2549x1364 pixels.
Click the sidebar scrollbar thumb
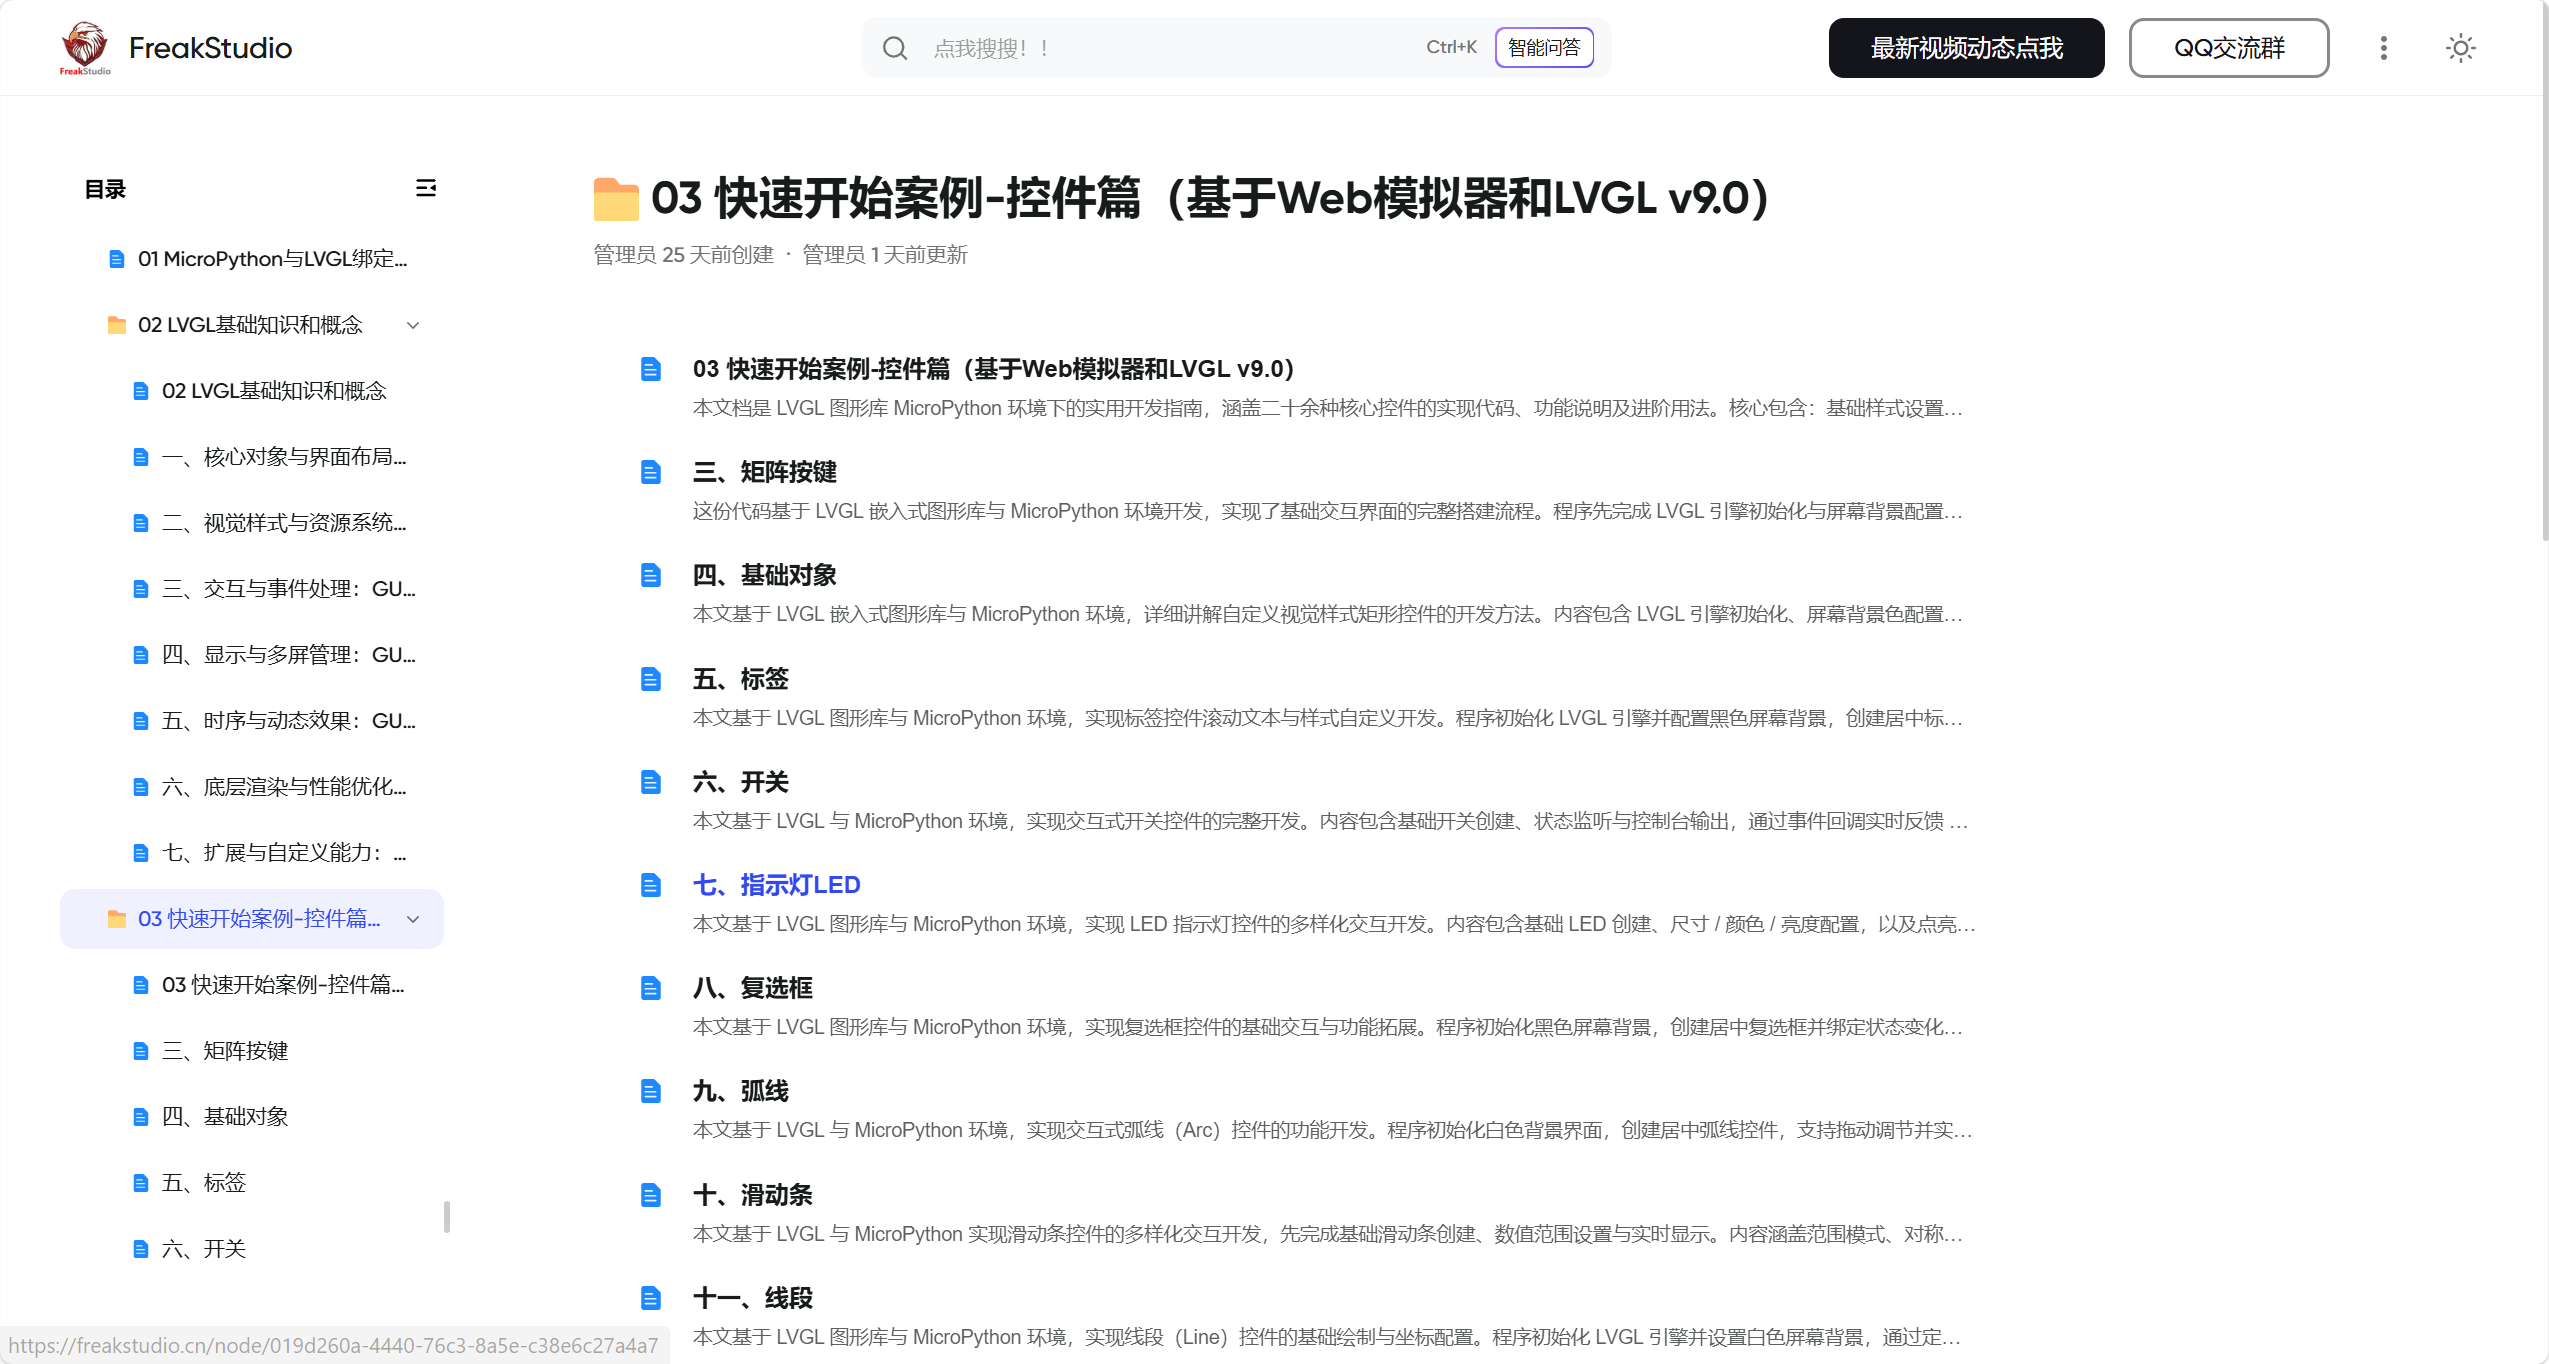(446, 1217)
